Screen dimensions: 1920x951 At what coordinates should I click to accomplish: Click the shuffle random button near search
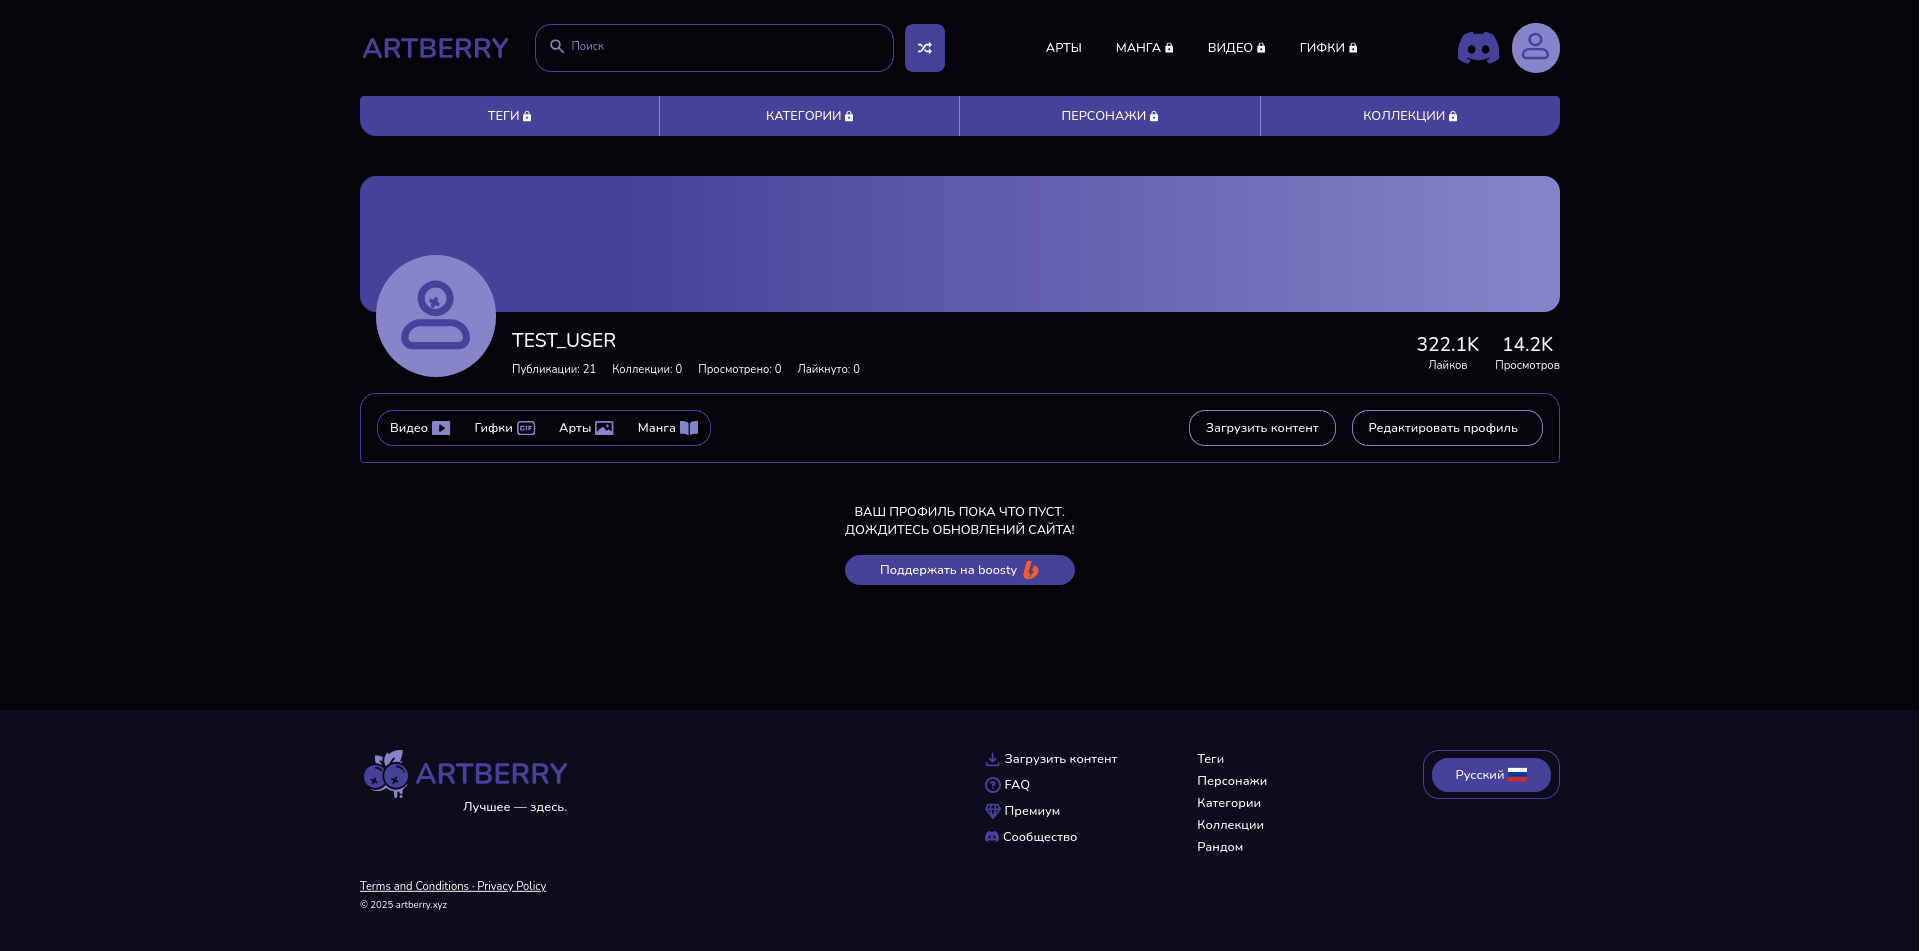(x=924, y=48)
